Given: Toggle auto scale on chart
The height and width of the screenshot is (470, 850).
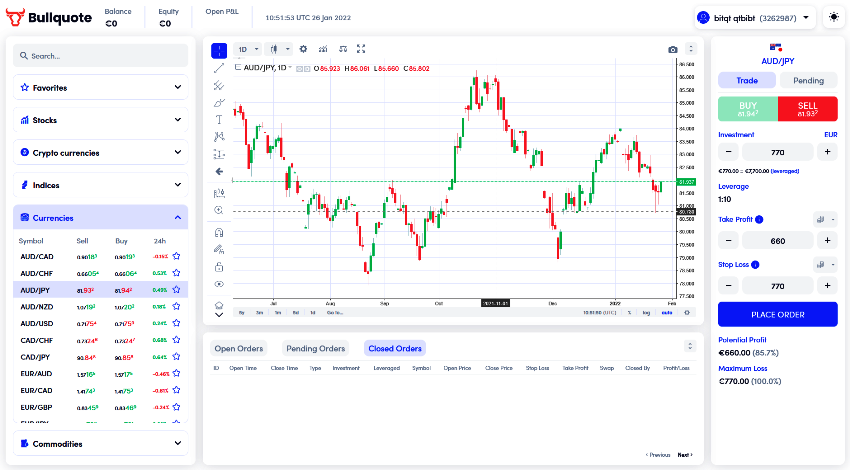Looking at the screenshot, I should pos(667,313).
